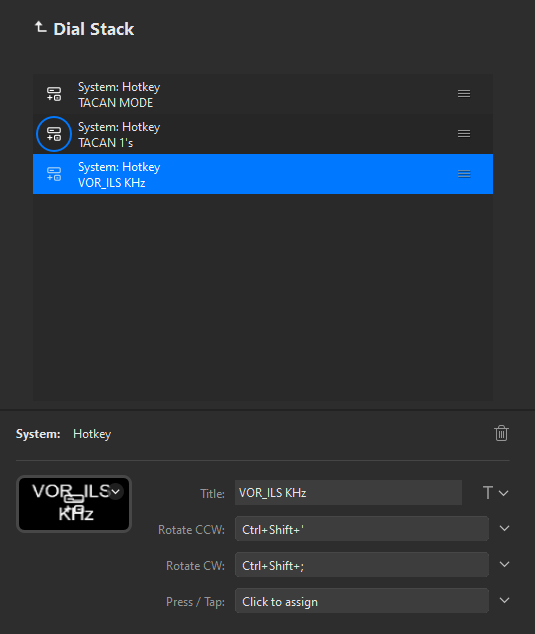Click the System: Hotkey label
This screenshot has height=634, width=535.
coord(63,434)
